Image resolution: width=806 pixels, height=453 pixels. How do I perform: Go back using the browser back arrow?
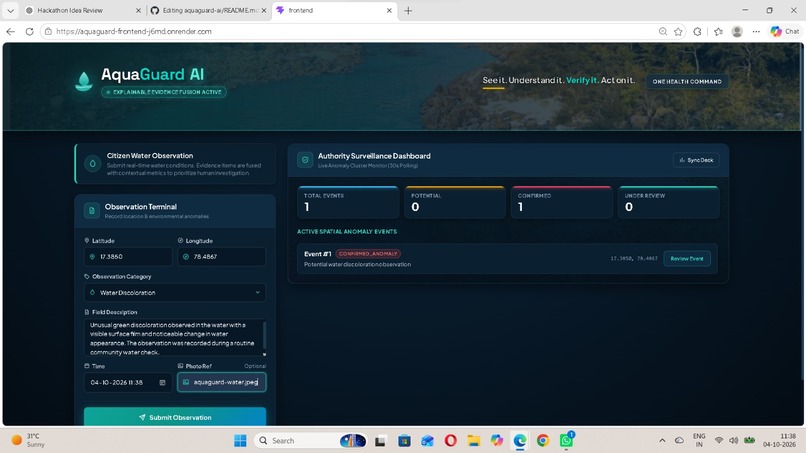point(10,31)
